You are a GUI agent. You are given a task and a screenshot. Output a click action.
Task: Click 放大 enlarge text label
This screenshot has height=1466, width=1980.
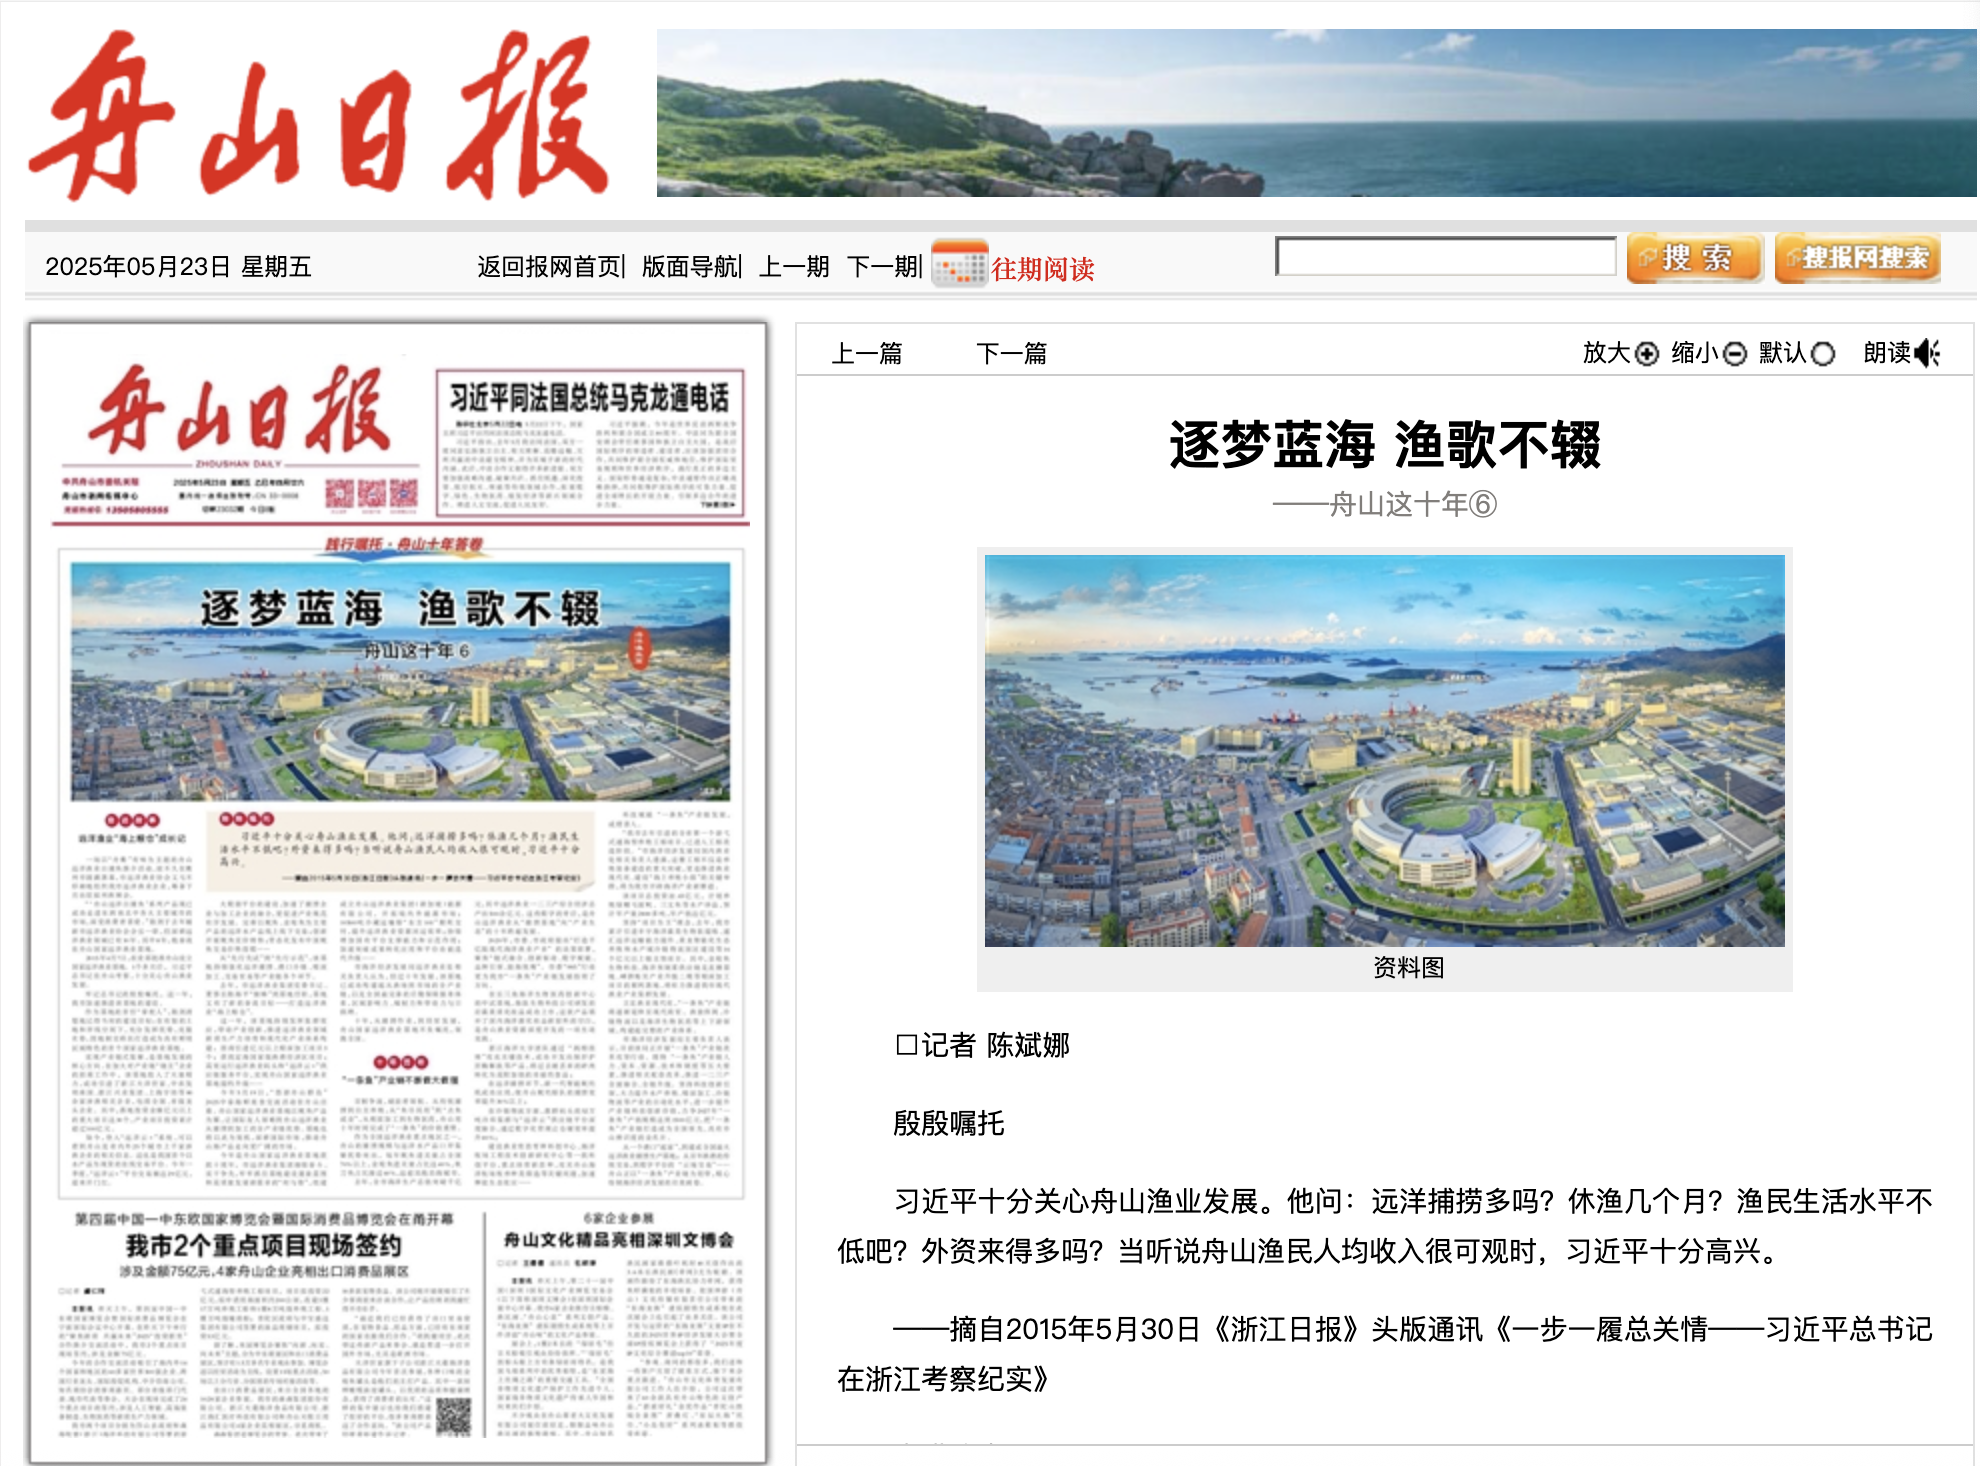[x=1607, y=353]
